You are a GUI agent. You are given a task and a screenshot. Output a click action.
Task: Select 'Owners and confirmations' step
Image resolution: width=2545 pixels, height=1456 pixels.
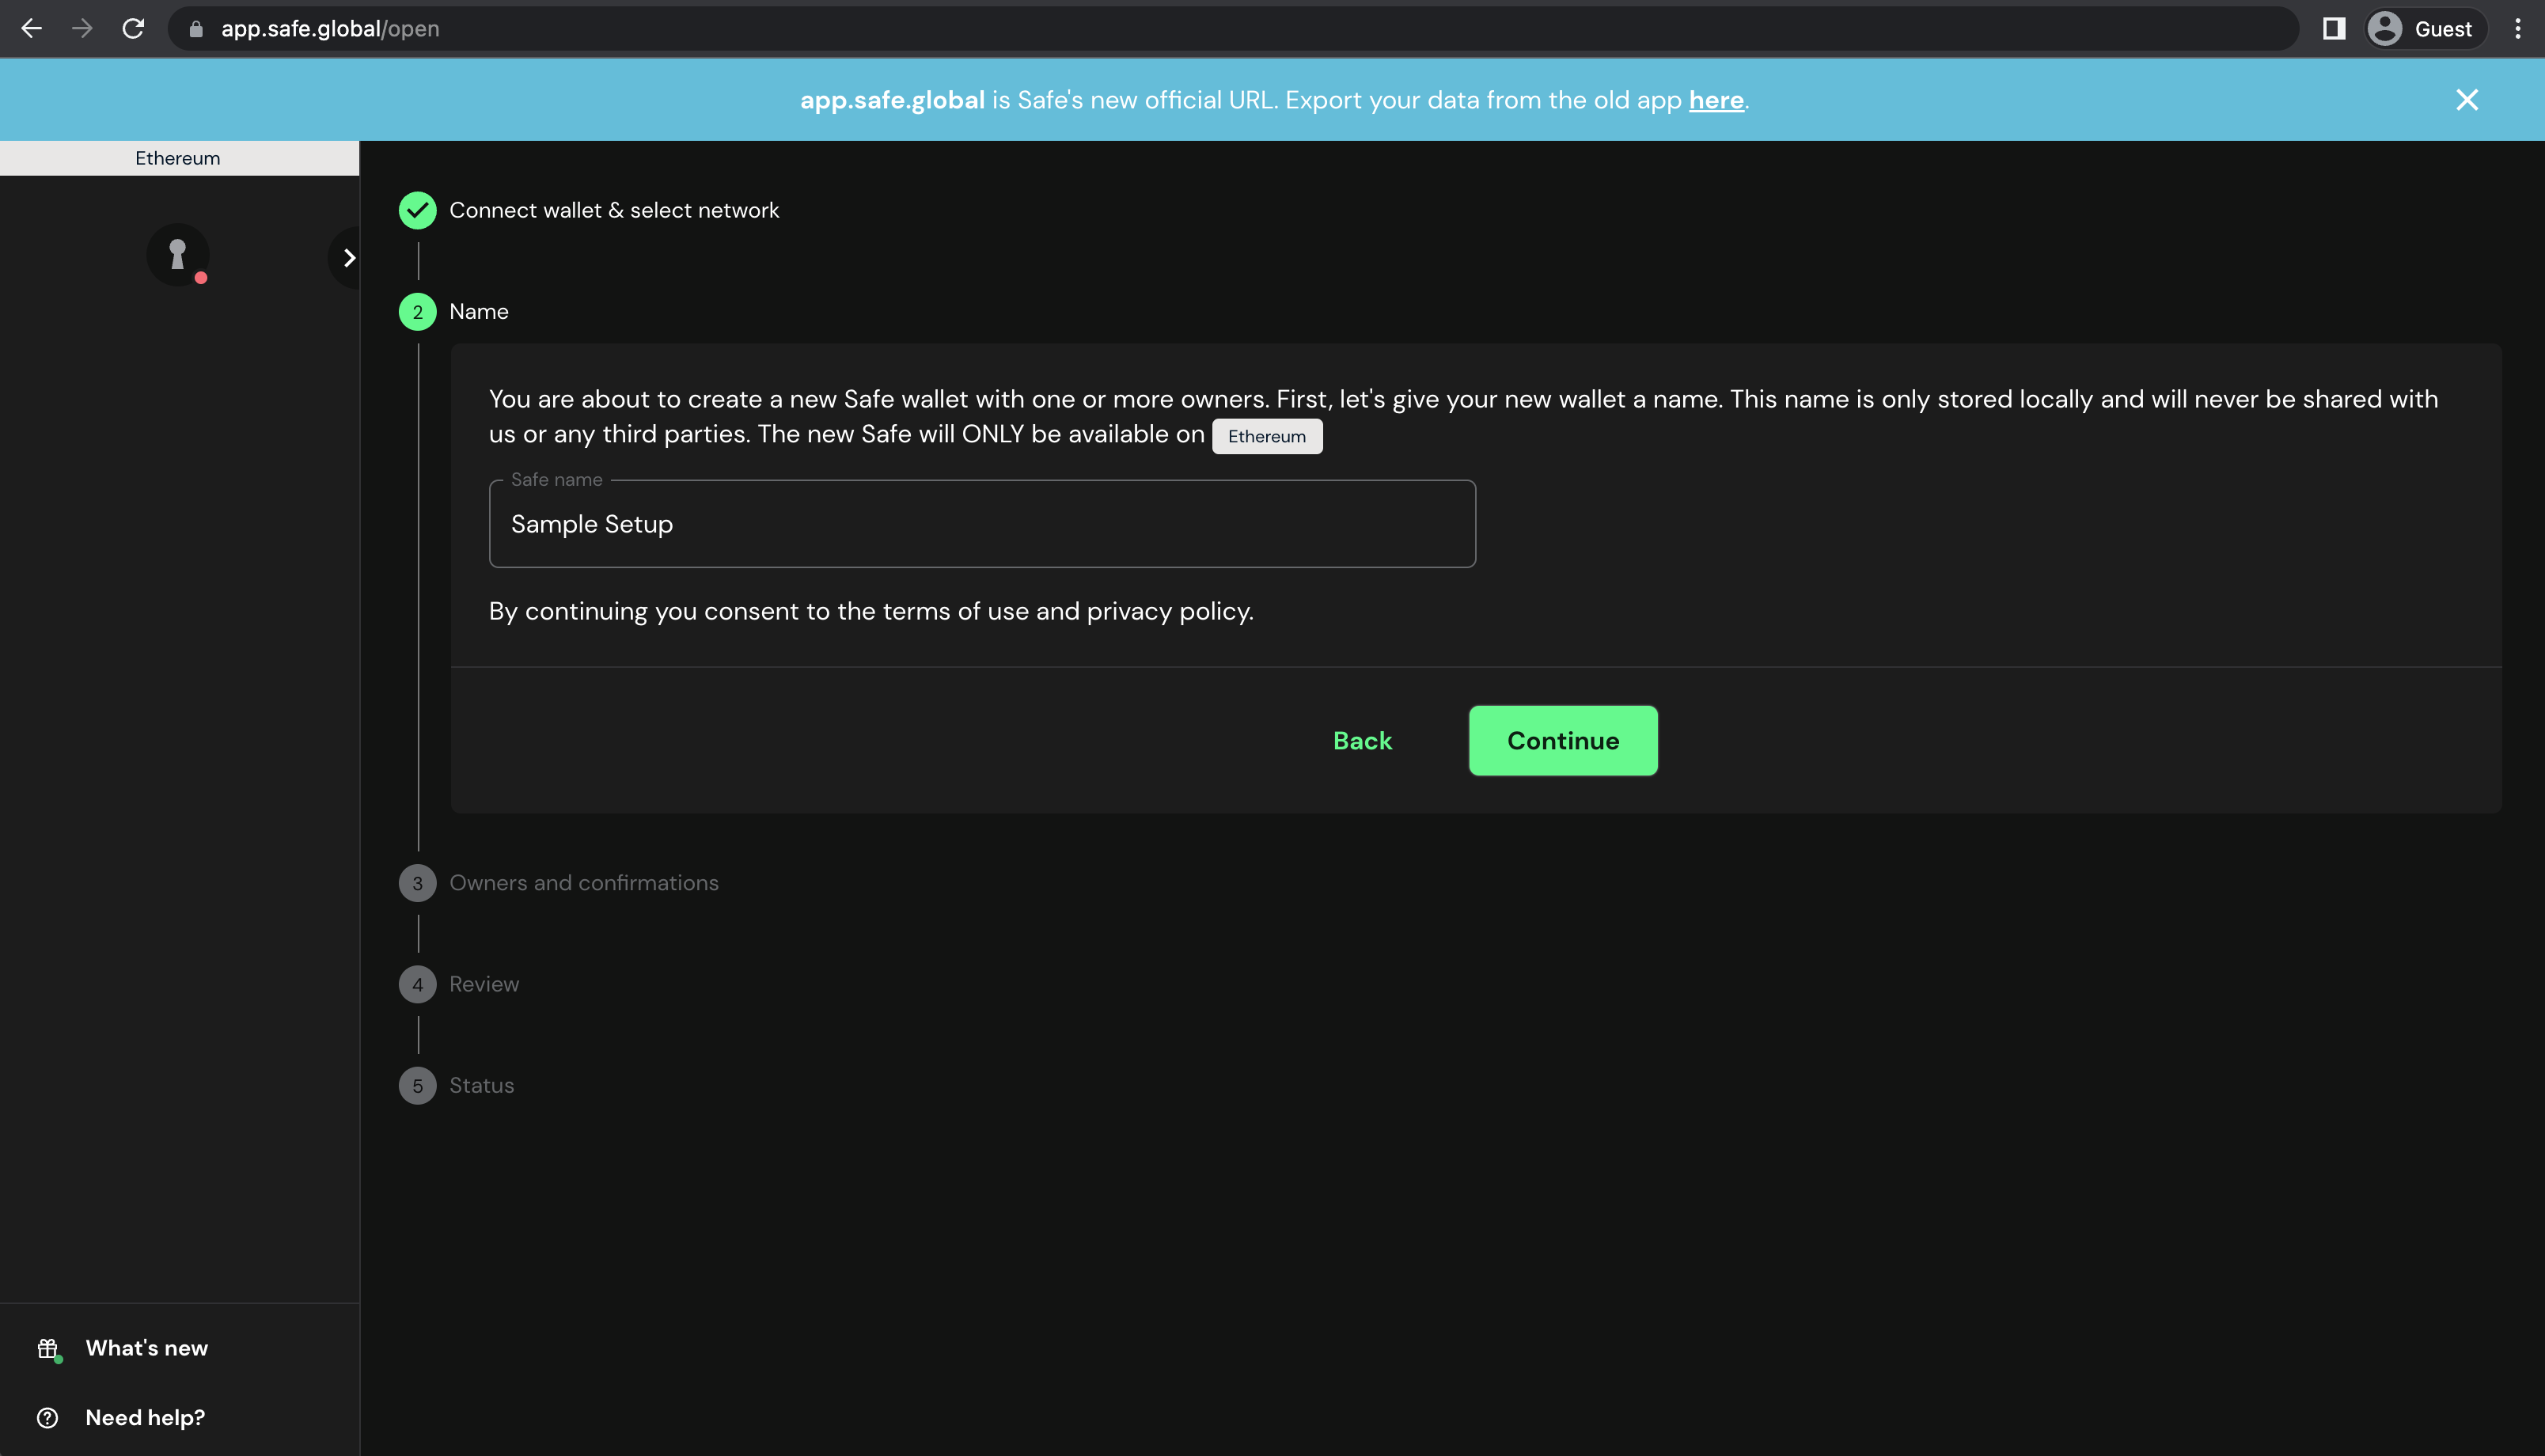(584, 883)
